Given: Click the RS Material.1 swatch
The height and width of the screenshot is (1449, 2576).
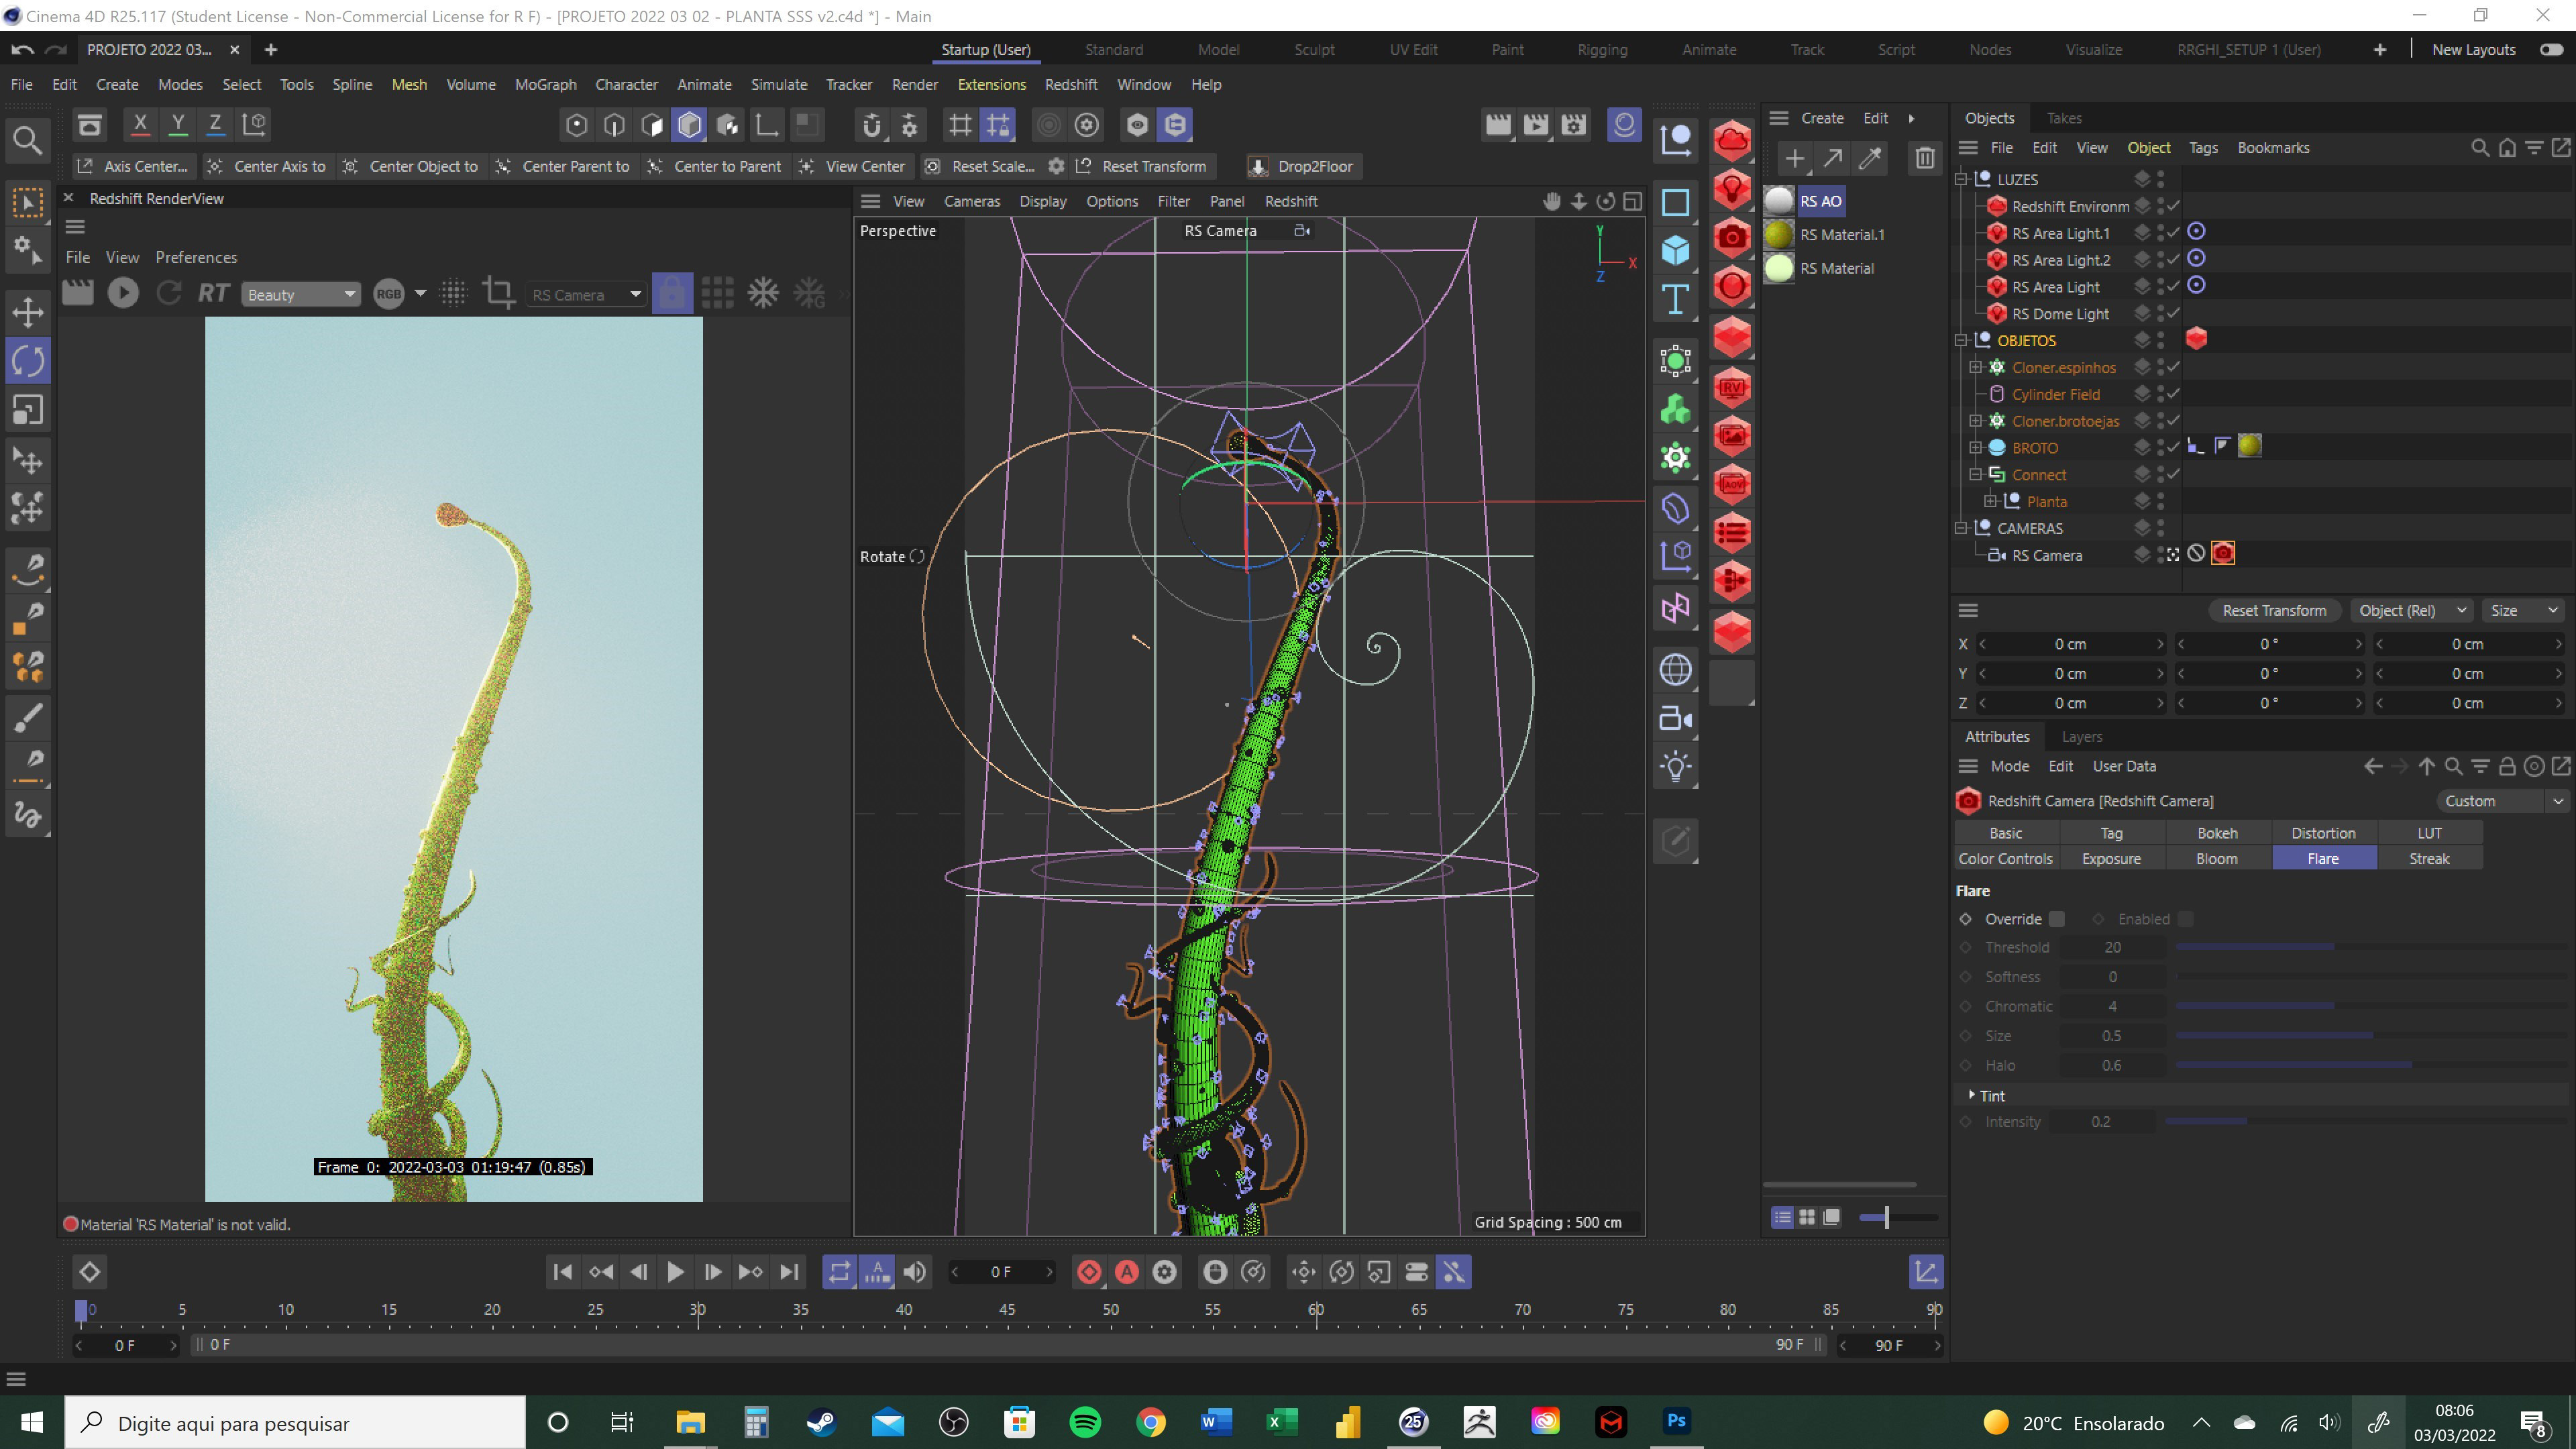Looking at the screenshot, I should (1778, 234).
